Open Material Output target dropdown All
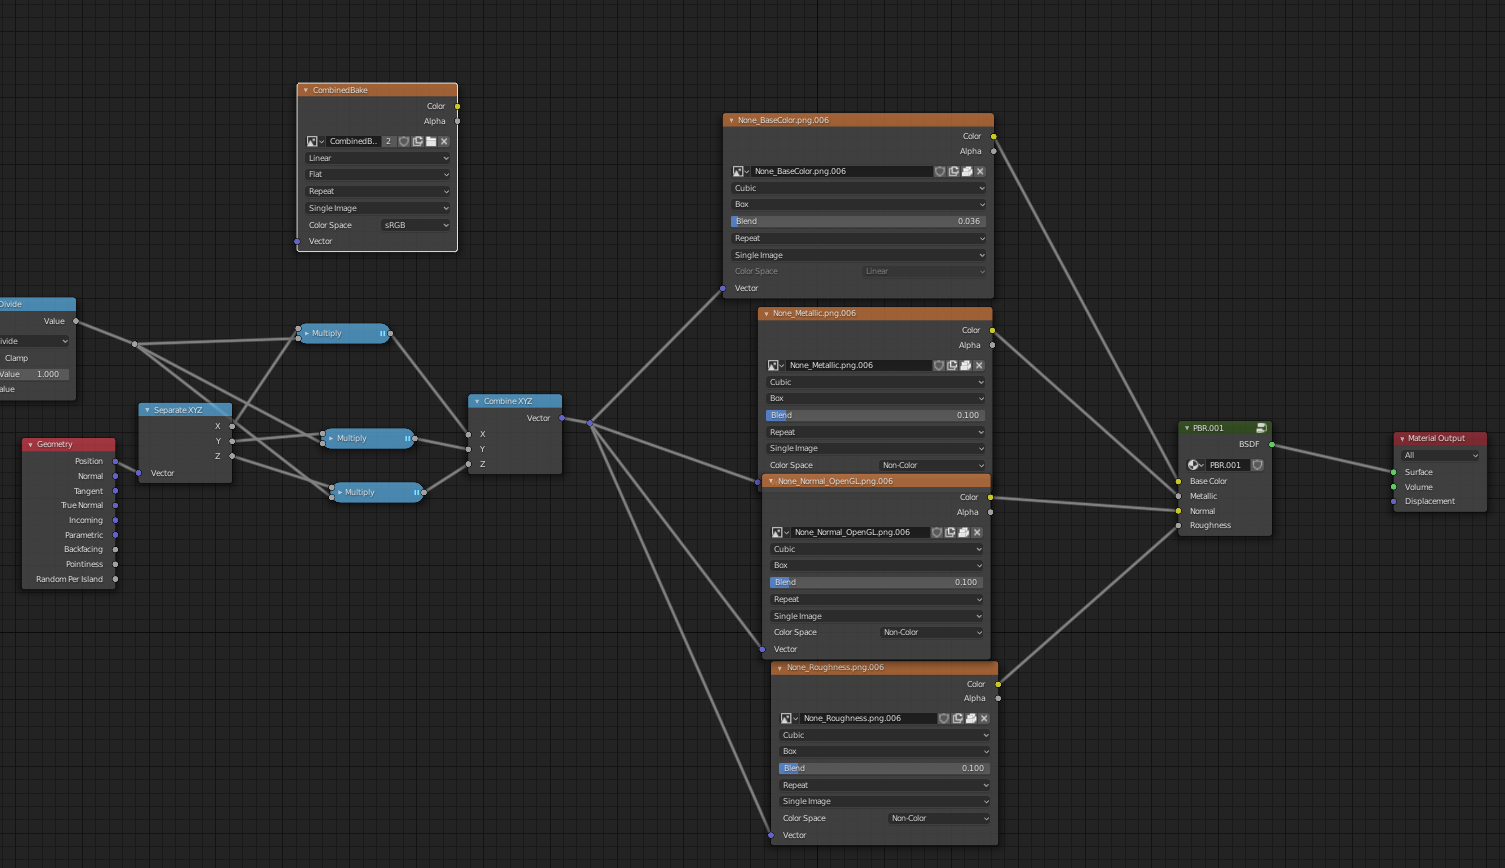Image resolution: width=1505 pixels, height=868 pixels. [1440, 455]
